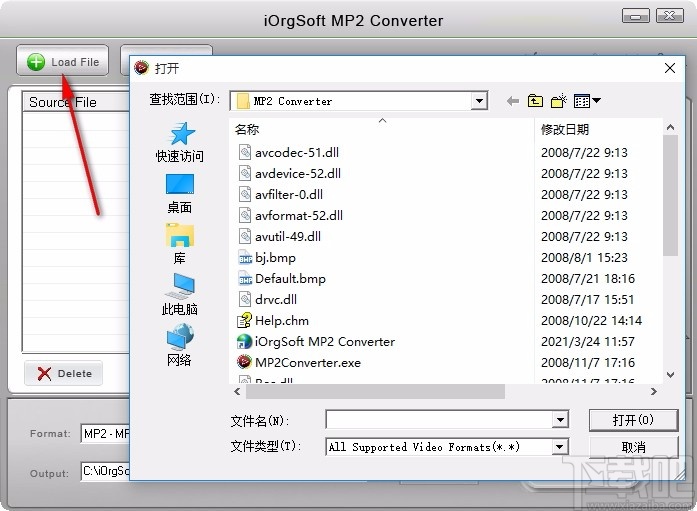The height and width of the screenshot is (511, 697).
Task: Select avcodec-51.dll file
Action: click(296, 152)
